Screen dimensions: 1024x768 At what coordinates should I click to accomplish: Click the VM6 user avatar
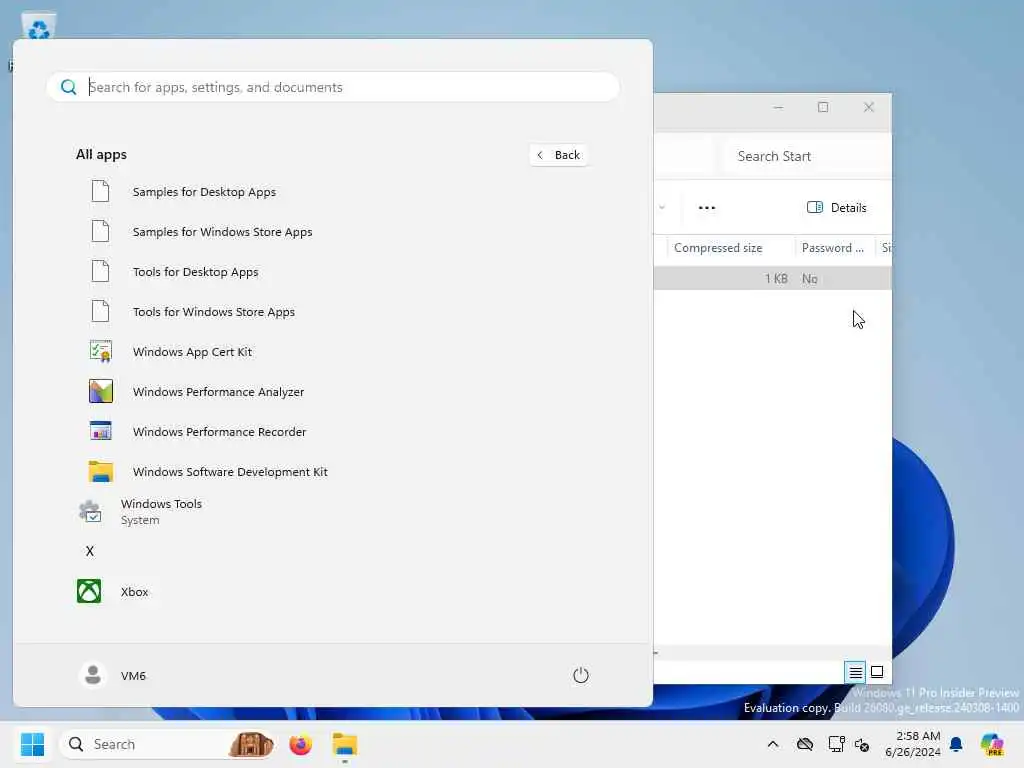(93, 675)
